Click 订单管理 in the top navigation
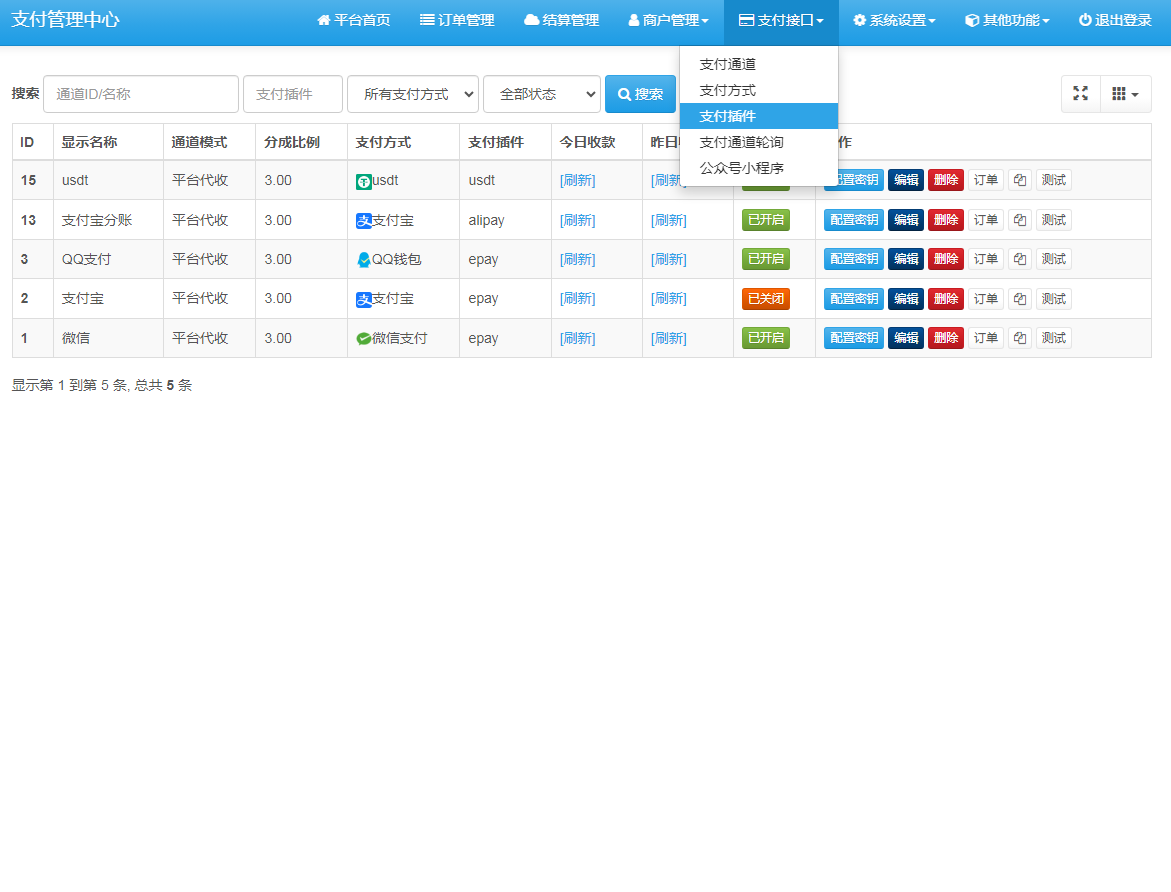1171x892 pixels. point(457,20)
